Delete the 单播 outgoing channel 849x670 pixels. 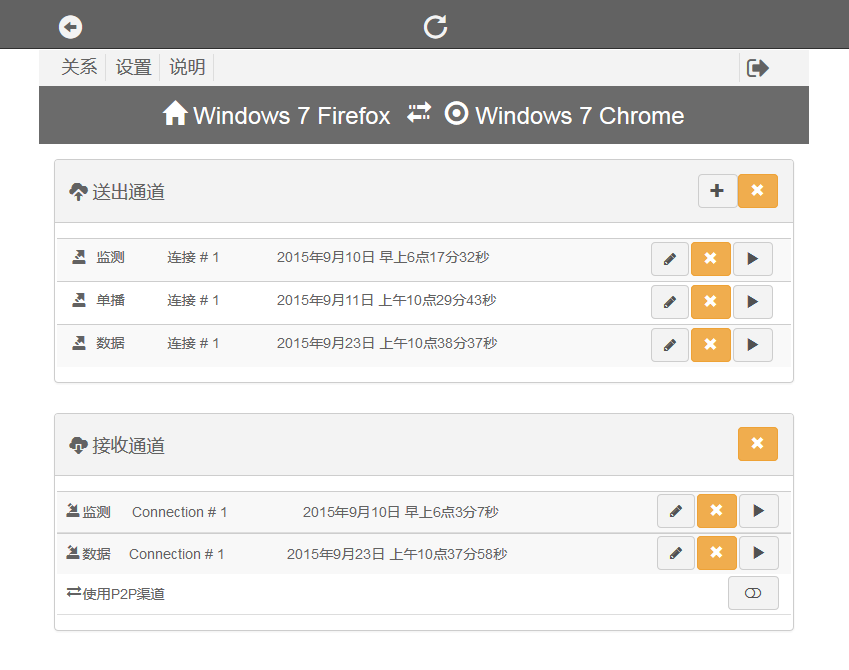tap(710, 302)
